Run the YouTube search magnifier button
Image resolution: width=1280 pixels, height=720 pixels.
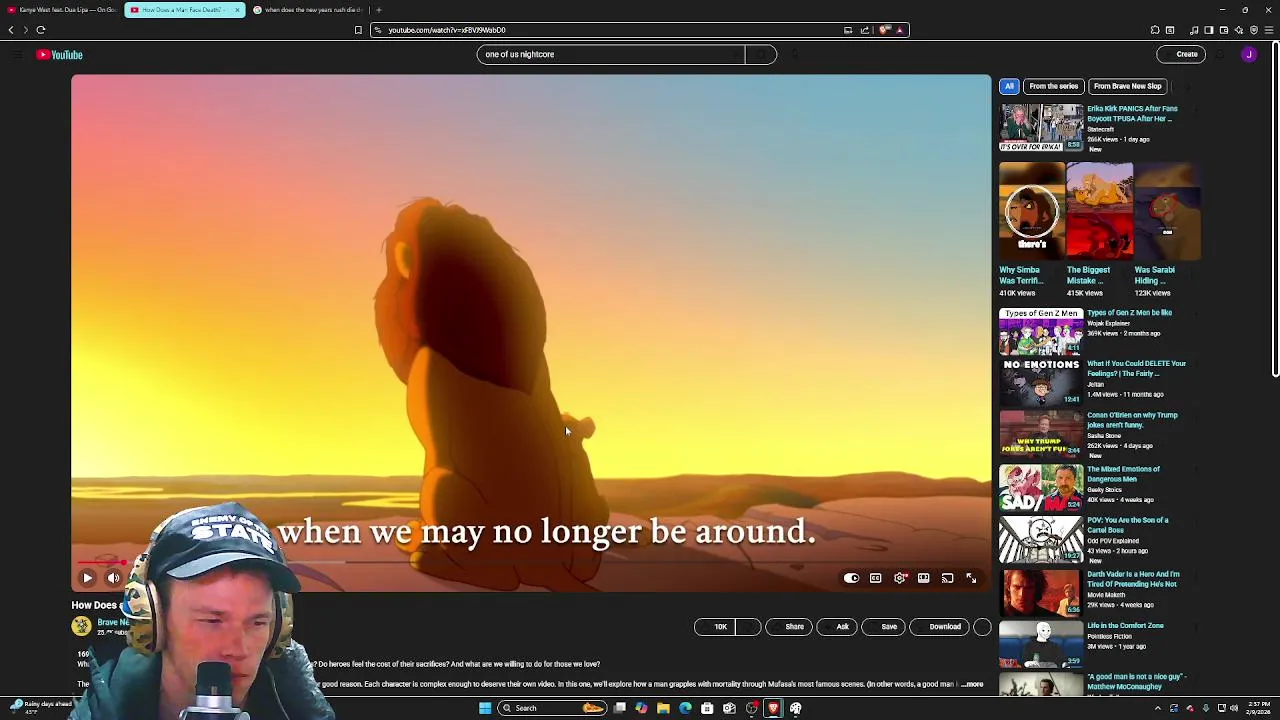coord(761,55)
